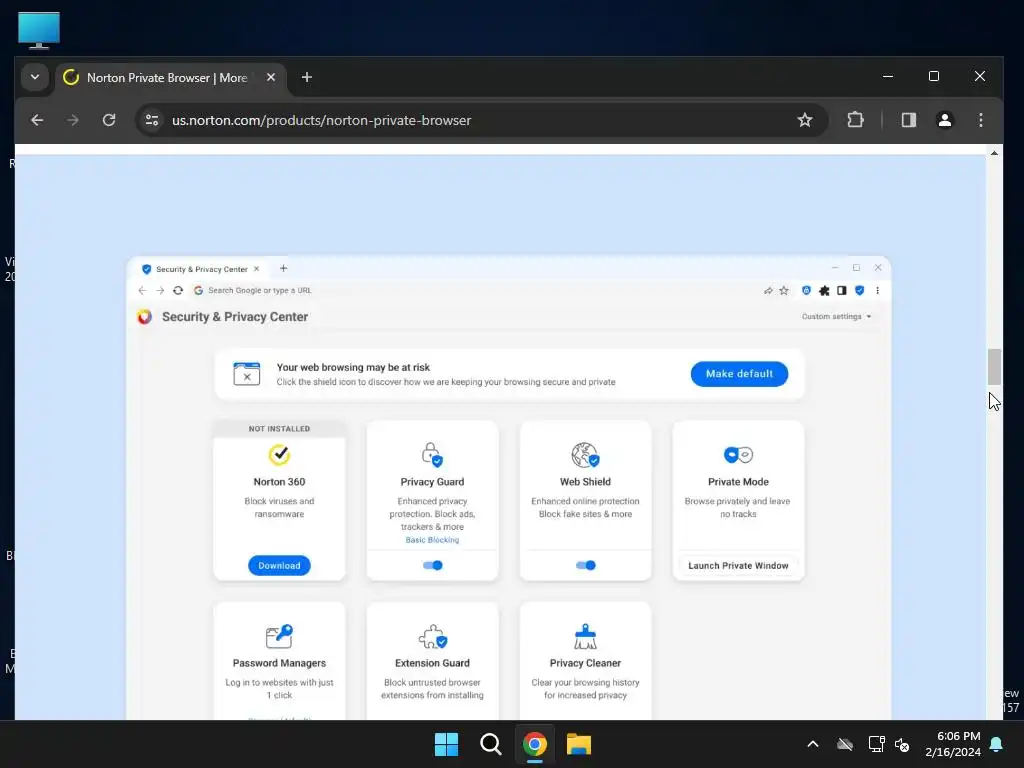
Task: Click the inner browser share icon
Action: pos(768,291)
